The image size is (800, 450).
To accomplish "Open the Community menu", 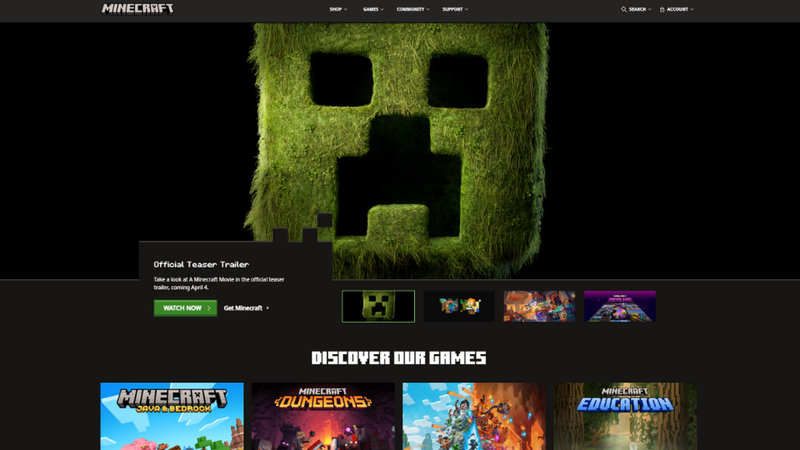I will click(413, 9).
